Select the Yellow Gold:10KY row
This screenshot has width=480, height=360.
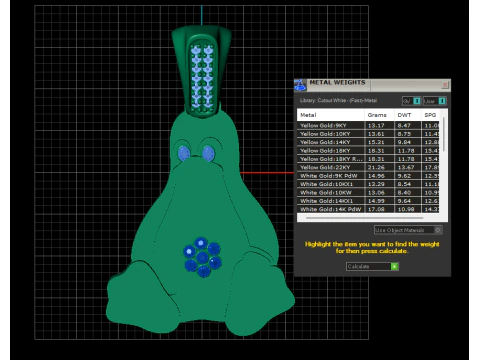click(368, 134)
